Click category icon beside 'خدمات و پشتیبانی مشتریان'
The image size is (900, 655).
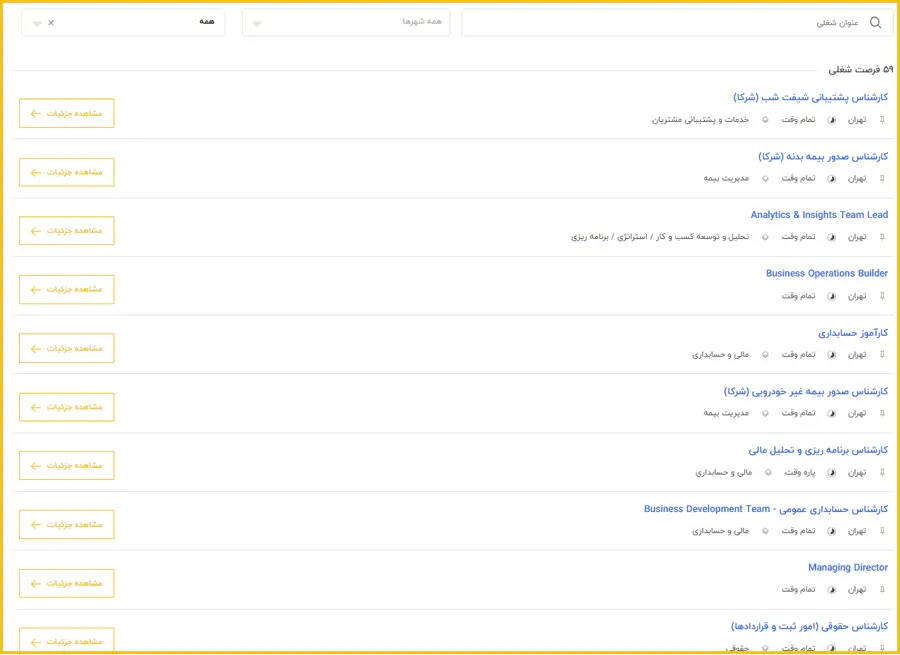(x=765, y=120)
